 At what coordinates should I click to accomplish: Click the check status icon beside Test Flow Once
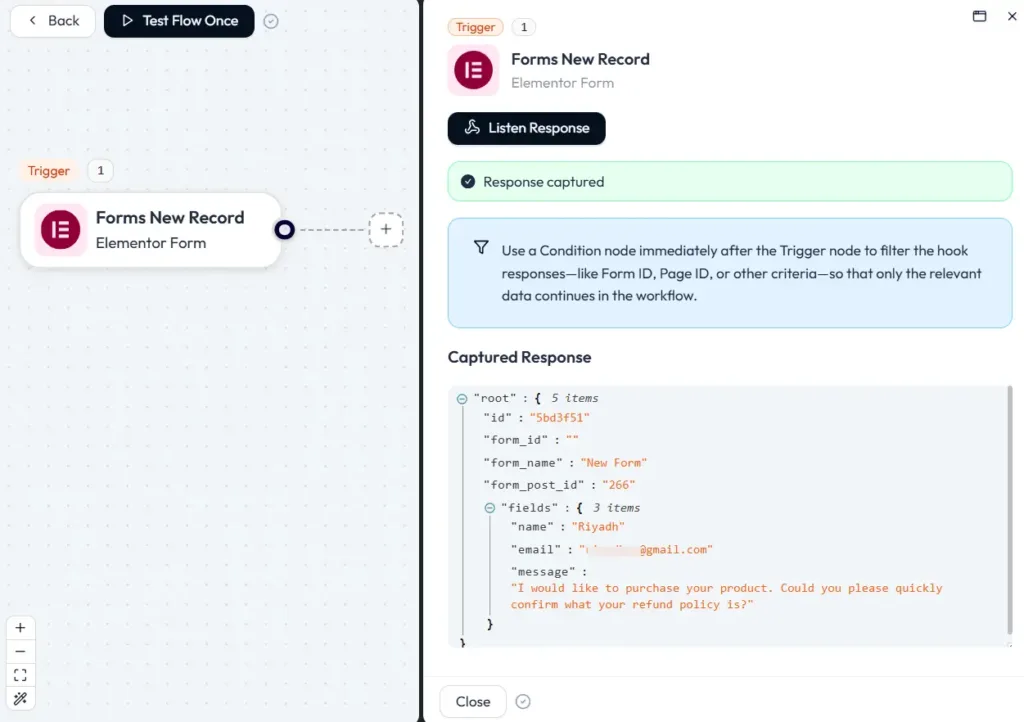click(x=271, y=21)
